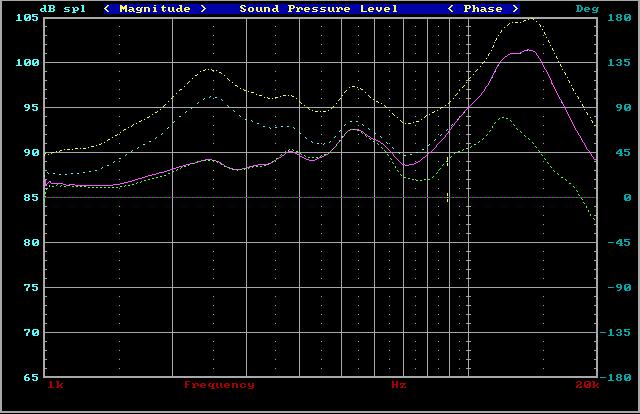Click the -180 degree phase axis value
This screenshot has width=640, height=414.
tap(615, 377)
